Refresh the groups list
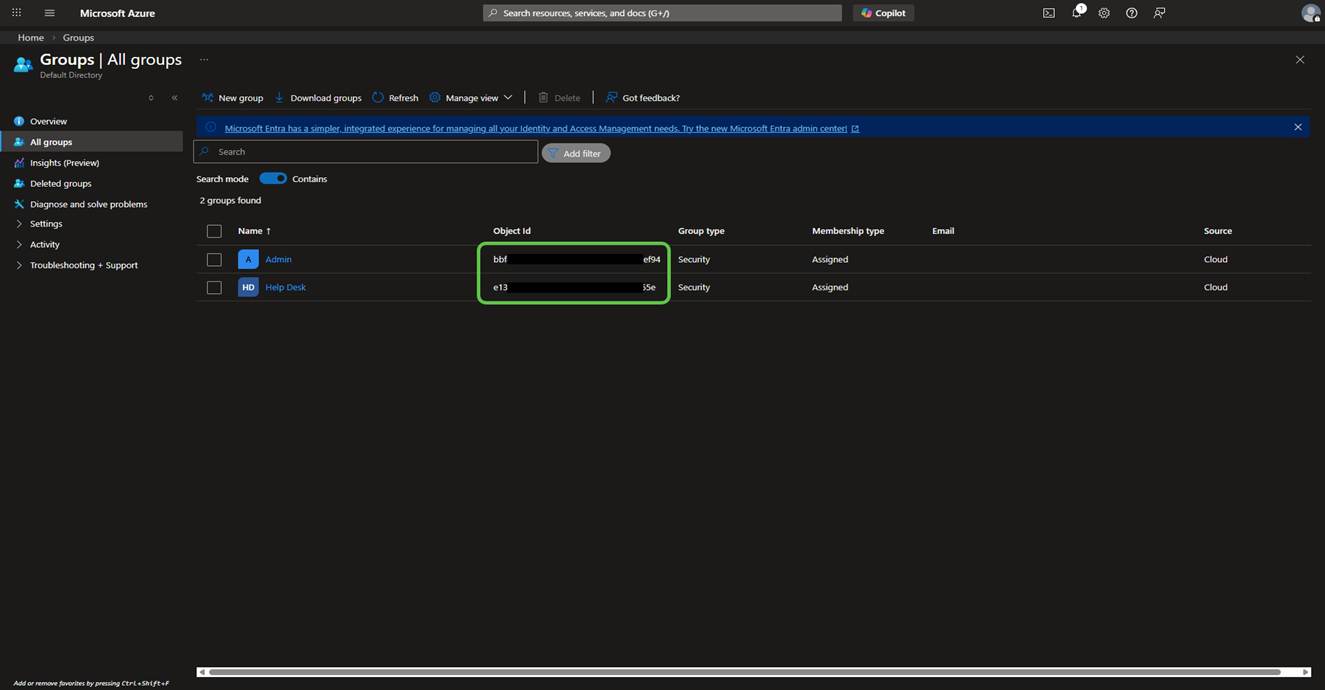The width and height of the screenshot is (1325, 690). 395,98
